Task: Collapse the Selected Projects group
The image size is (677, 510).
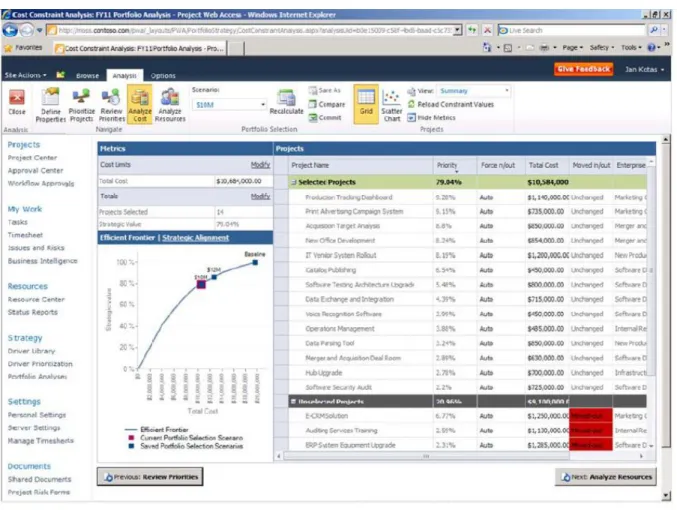Action: [x=294, y=182]
